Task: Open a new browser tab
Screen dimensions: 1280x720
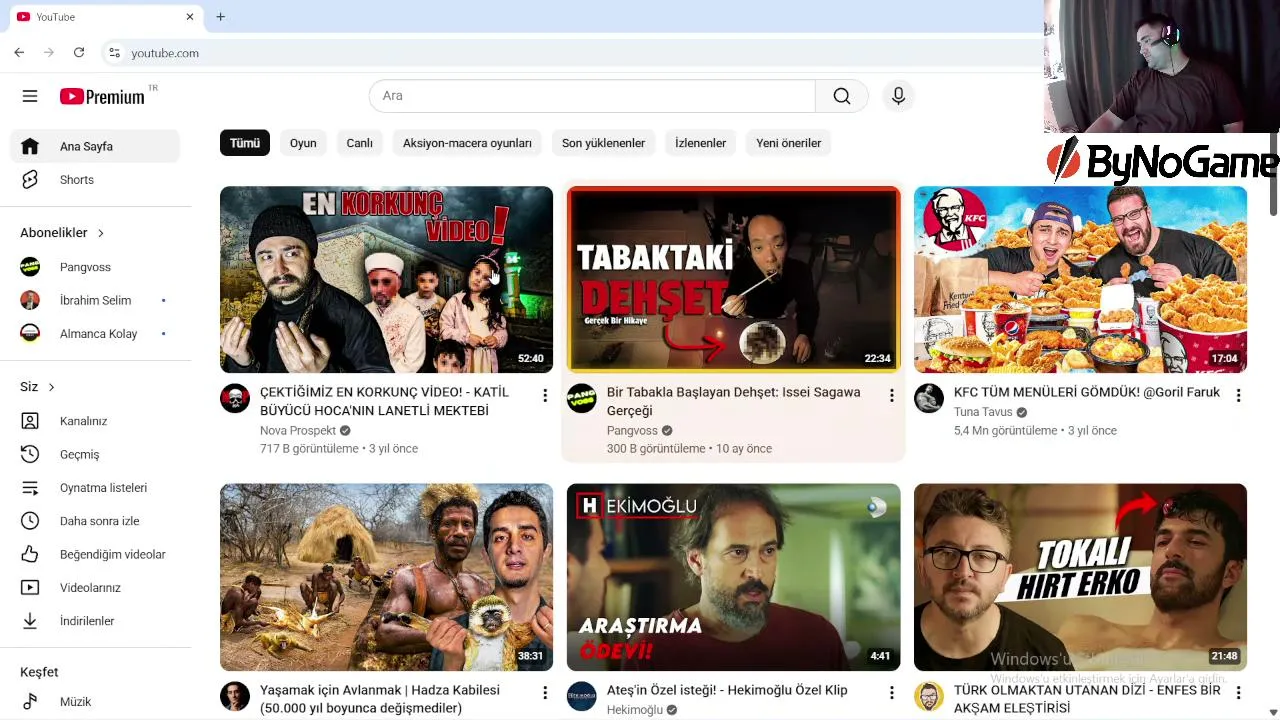Action: 220,17
